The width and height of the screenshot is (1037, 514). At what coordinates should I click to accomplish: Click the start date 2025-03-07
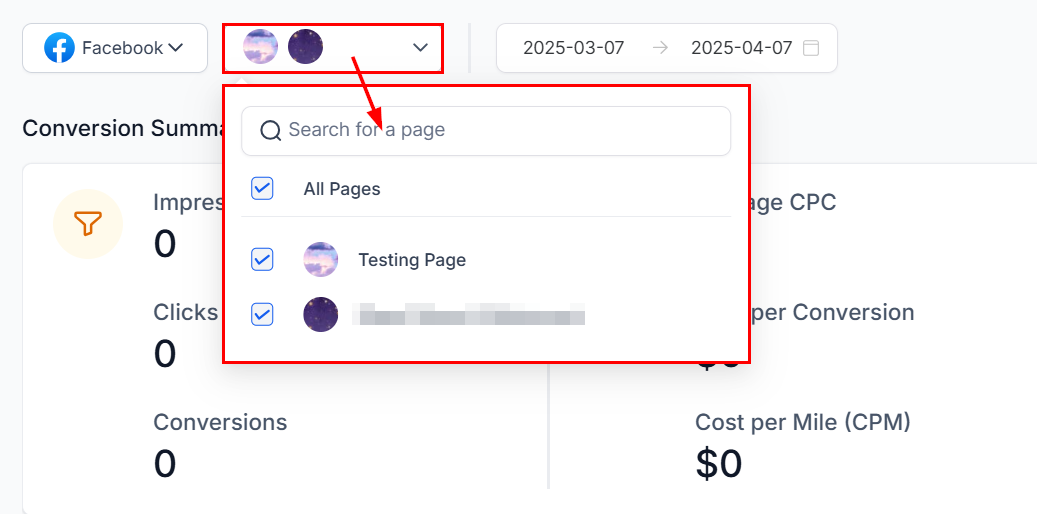[573, 48]
